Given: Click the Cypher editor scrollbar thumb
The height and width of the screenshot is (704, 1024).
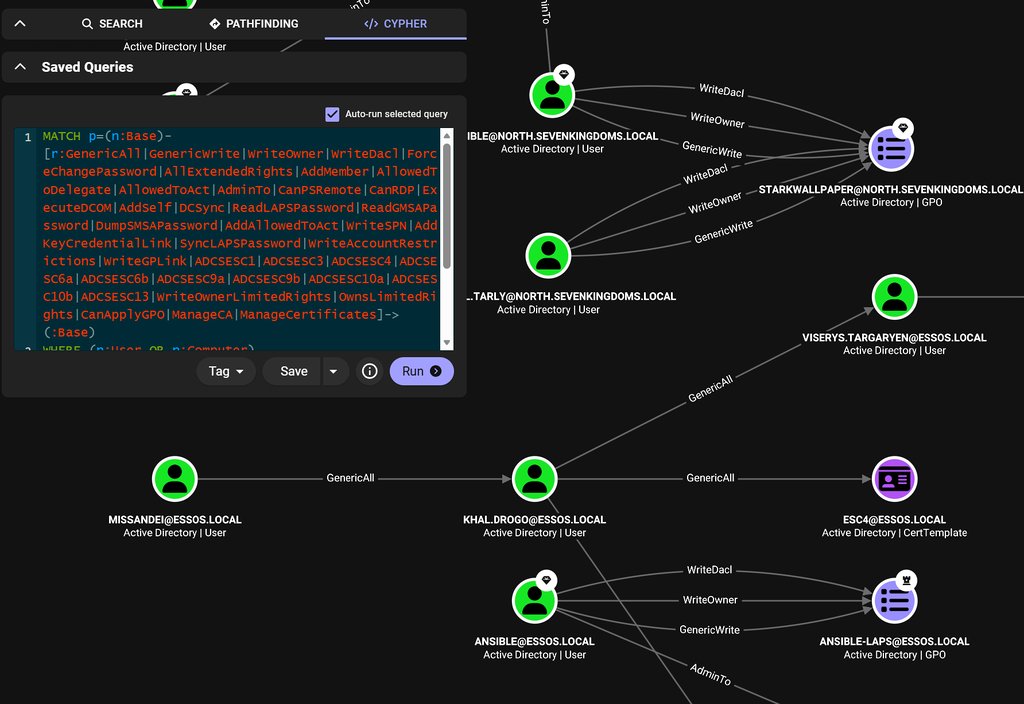Looking at the screenshot, I should (x=447, y=206).
